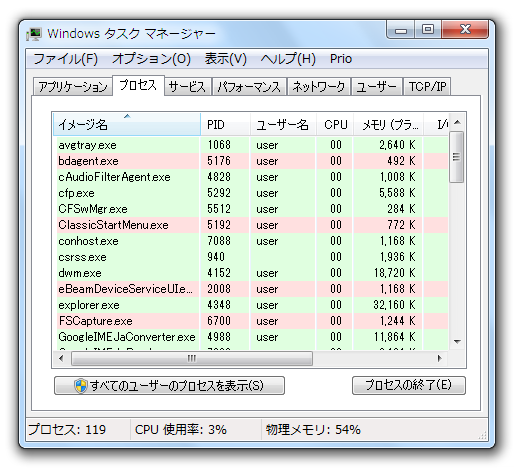Switch to the アプリケーション tab

pos(73,87)
